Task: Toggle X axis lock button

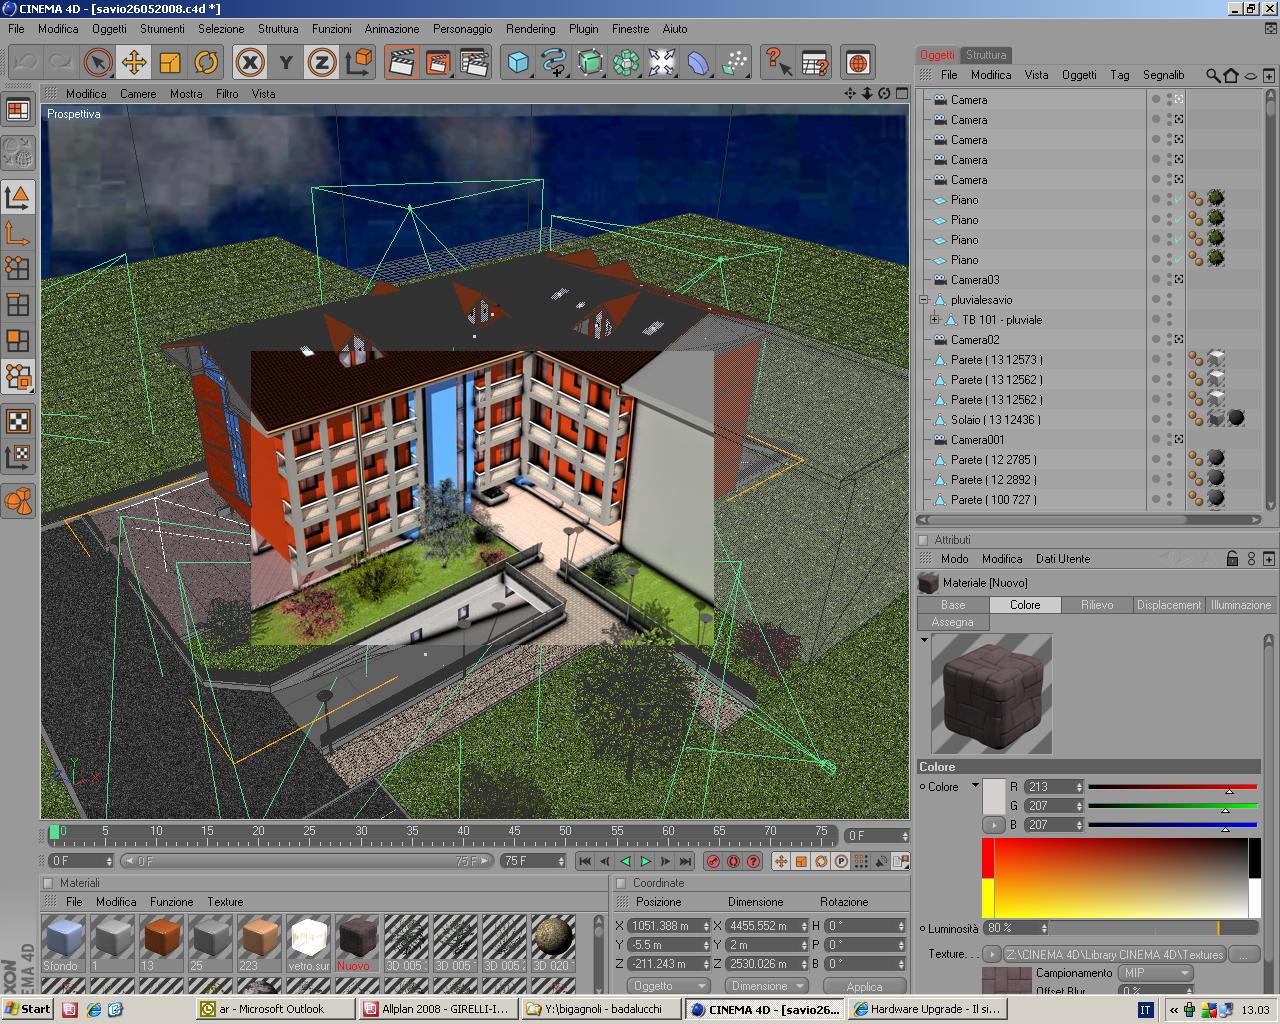Action: (x=250, y=63)
